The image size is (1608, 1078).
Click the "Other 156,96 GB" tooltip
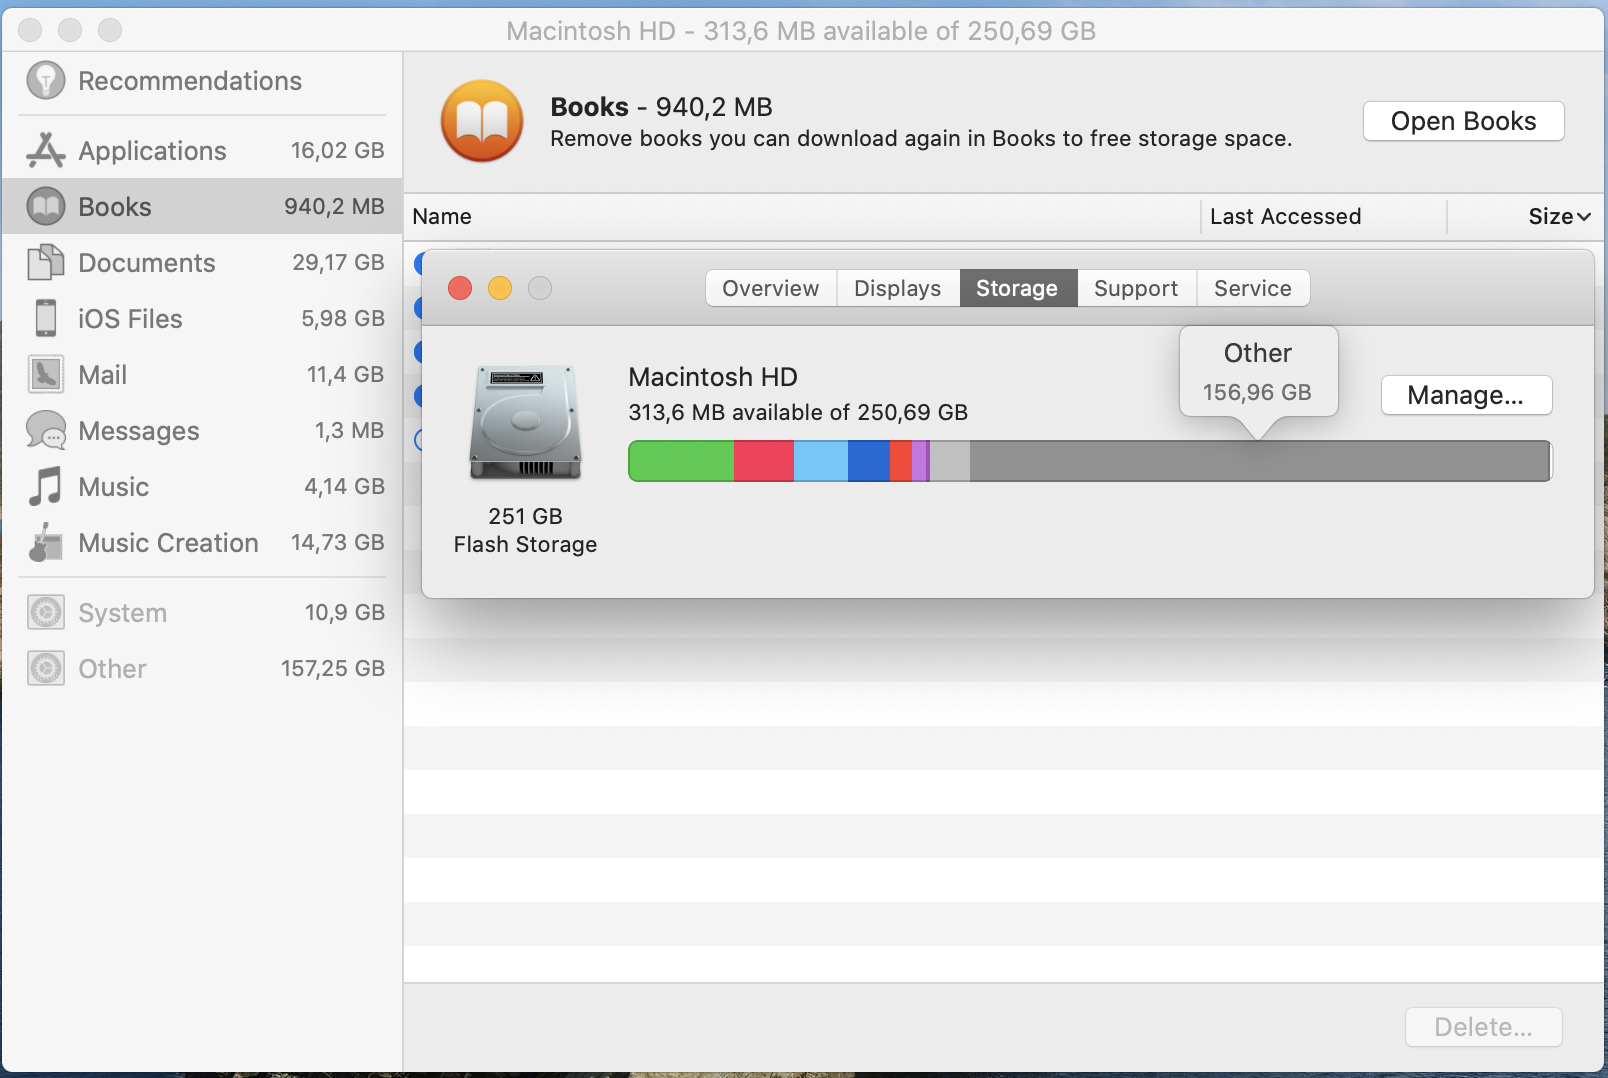tap(1258, 372)
